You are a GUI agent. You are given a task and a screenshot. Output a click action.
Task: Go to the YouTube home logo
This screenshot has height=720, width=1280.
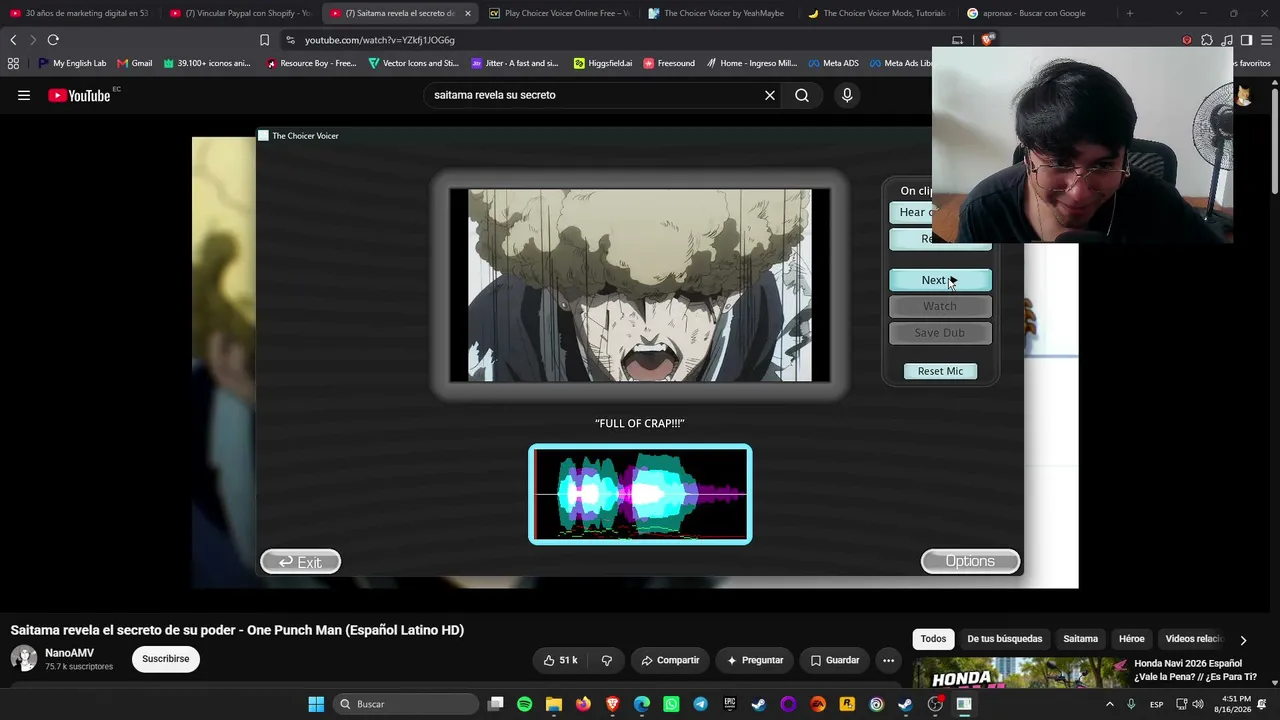[x=79, y=95]
